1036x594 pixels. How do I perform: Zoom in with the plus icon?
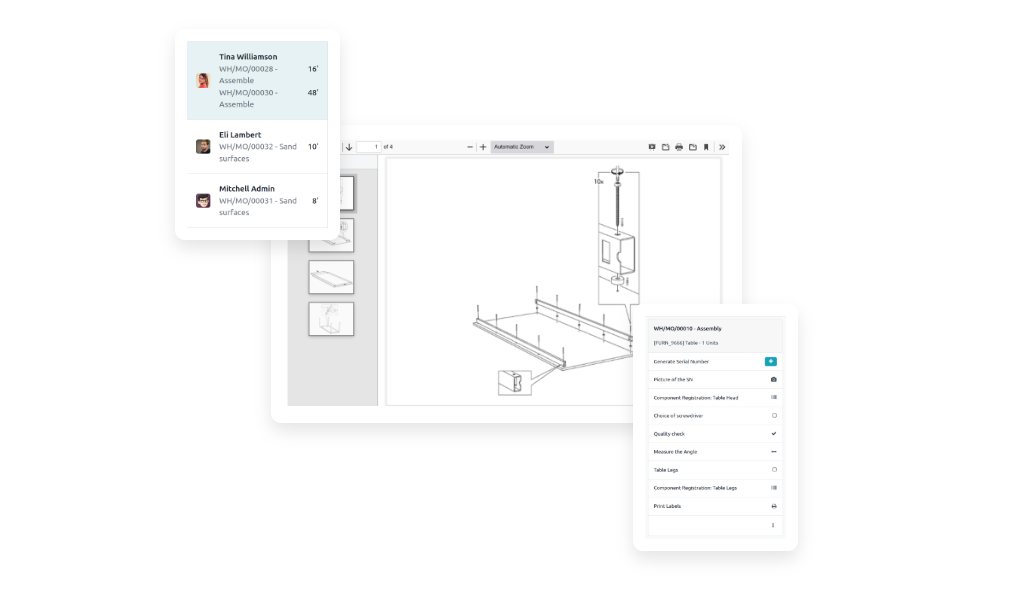483,147
